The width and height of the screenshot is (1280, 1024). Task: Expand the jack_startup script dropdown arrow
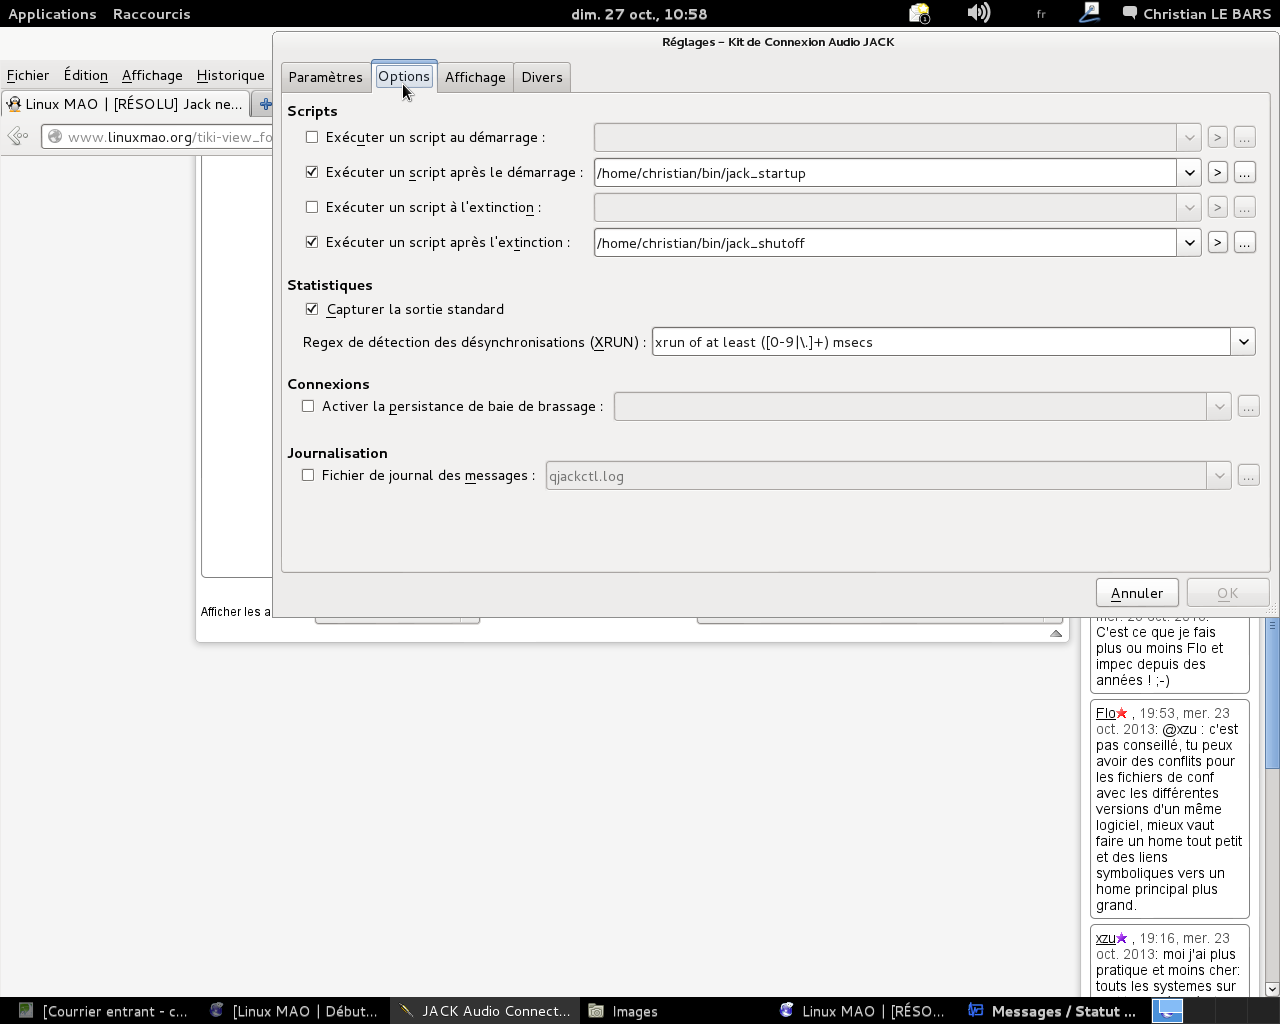coord(1189,173)
